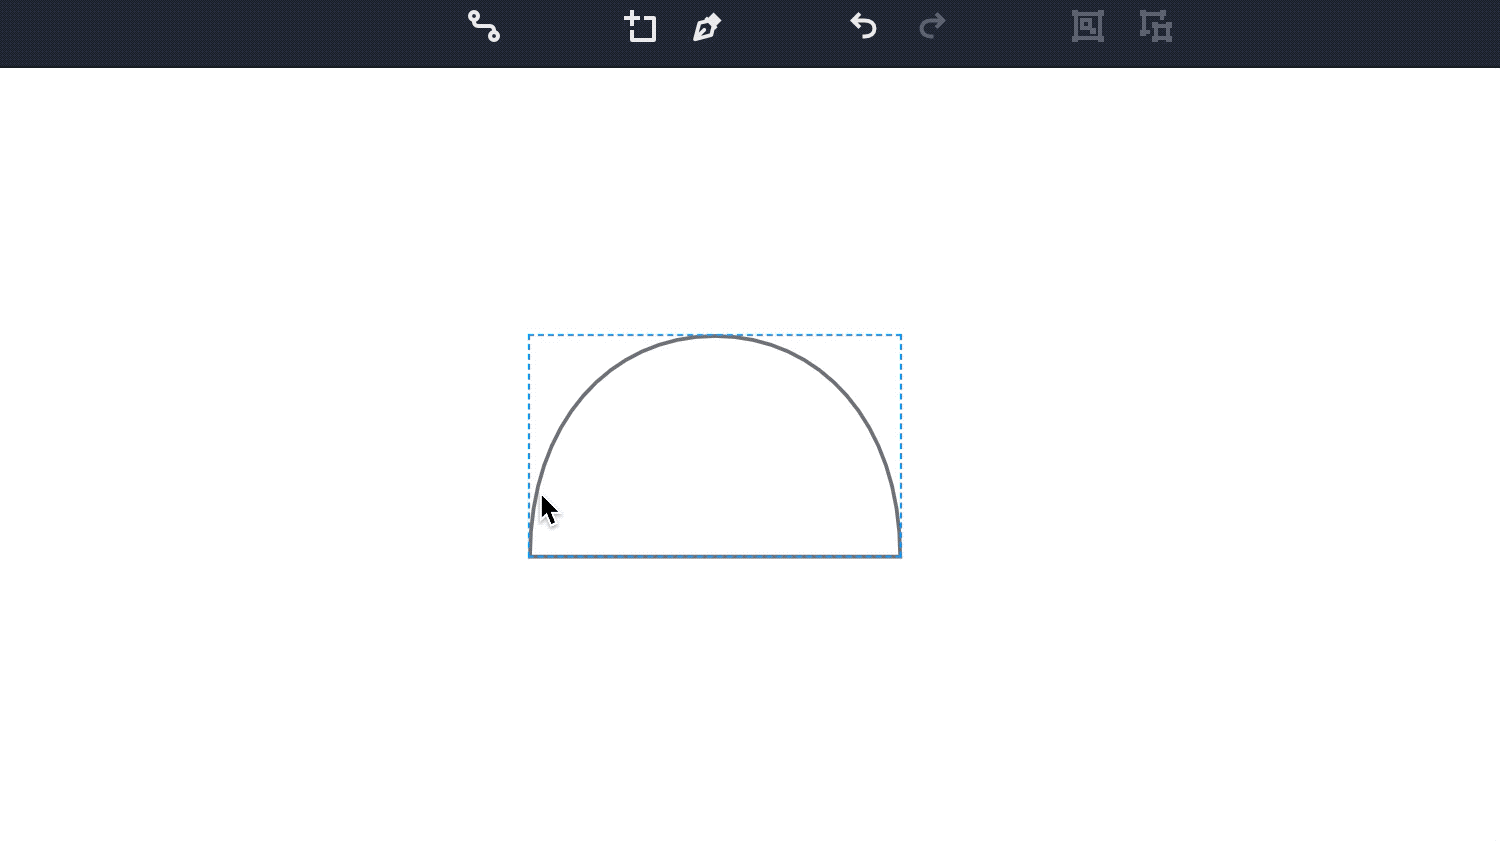Deselect by clicking empty canvas left of shape
This screenshot has height=842, width=1500.
[300, 450]
